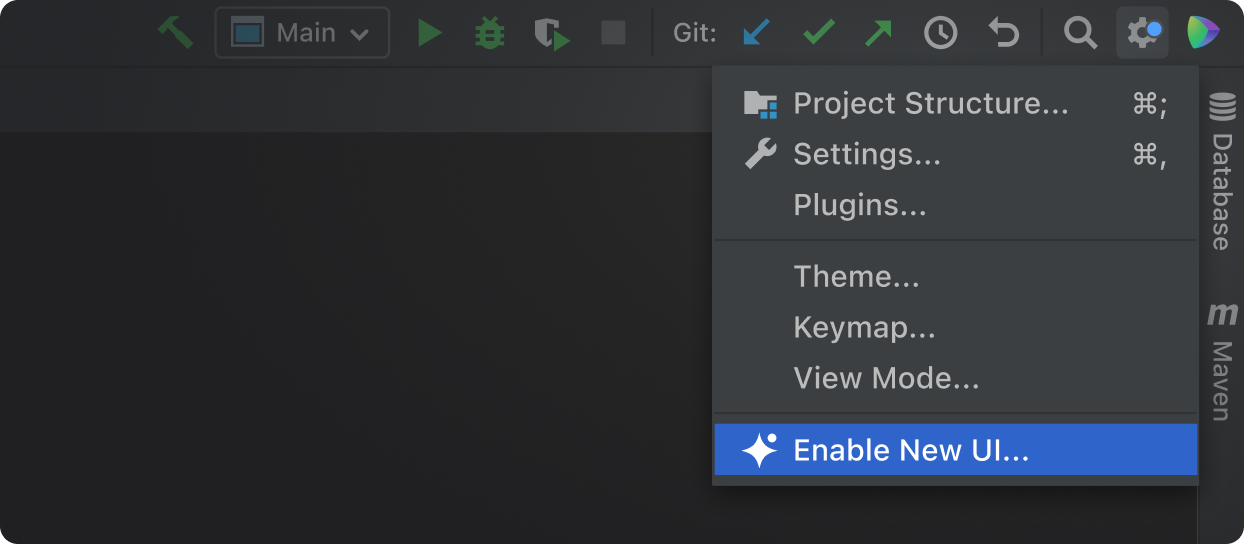
Task: Open the colorful Space logo icon
Action: (x=1204, y=33)
